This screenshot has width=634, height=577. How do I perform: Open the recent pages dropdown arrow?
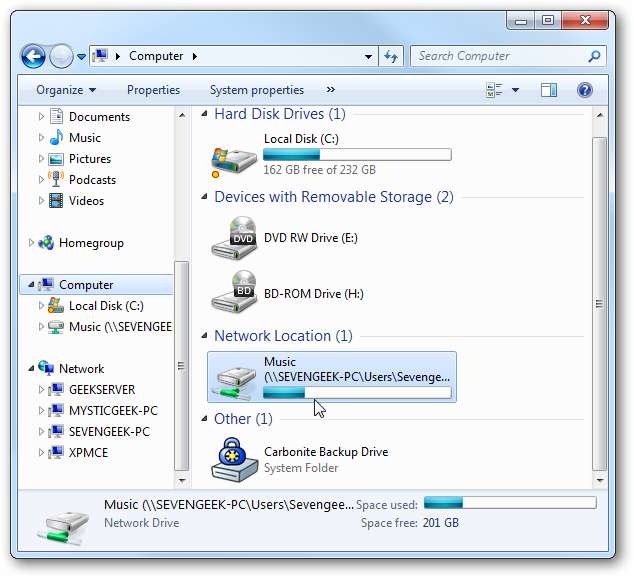81,57
